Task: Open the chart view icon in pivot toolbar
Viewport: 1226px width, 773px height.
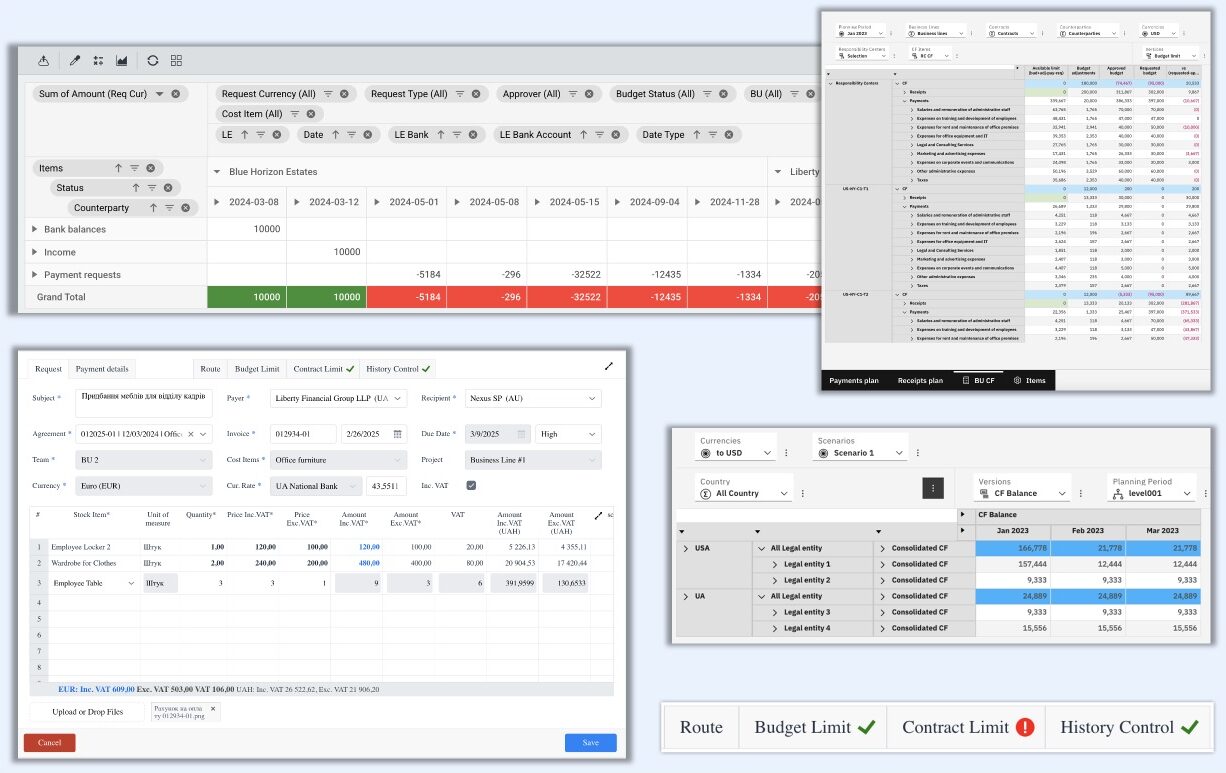Action: point(122,60)
